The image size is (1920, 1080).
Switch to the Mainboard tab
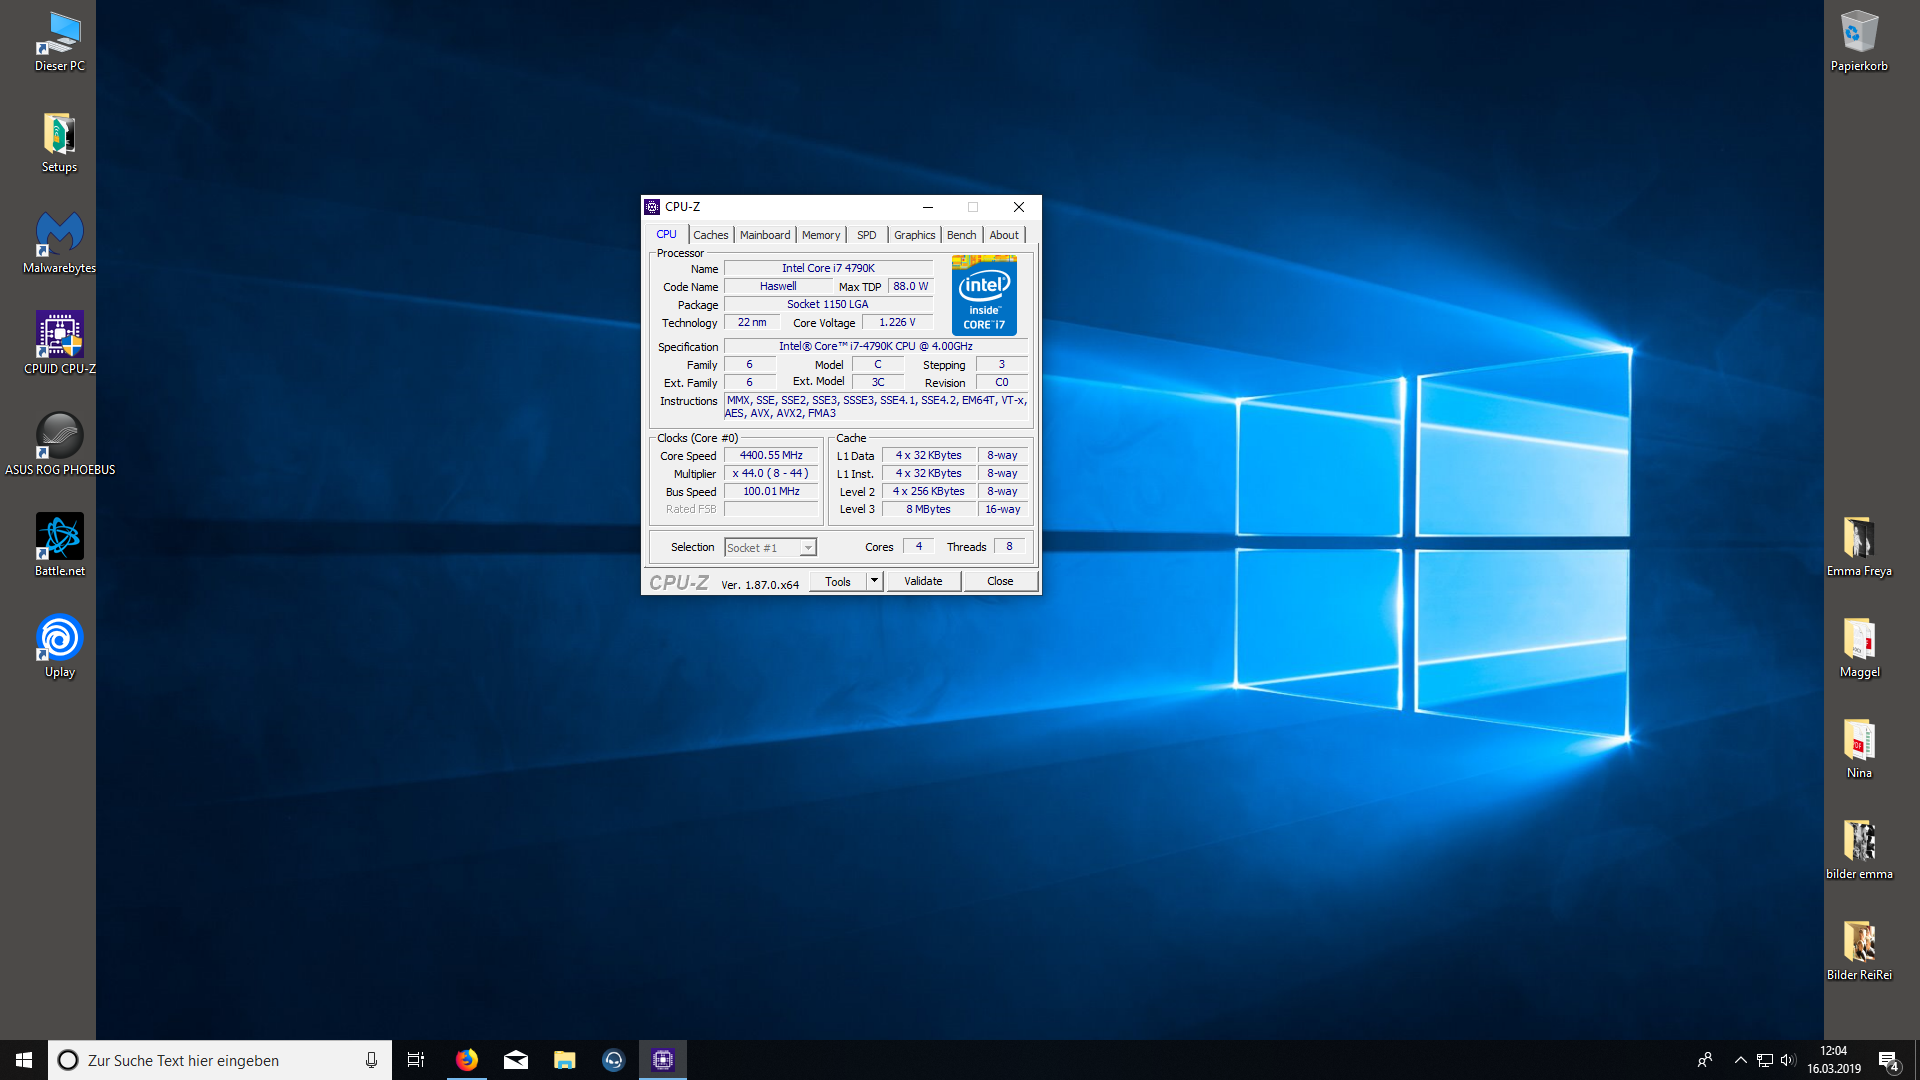point(765,235)
